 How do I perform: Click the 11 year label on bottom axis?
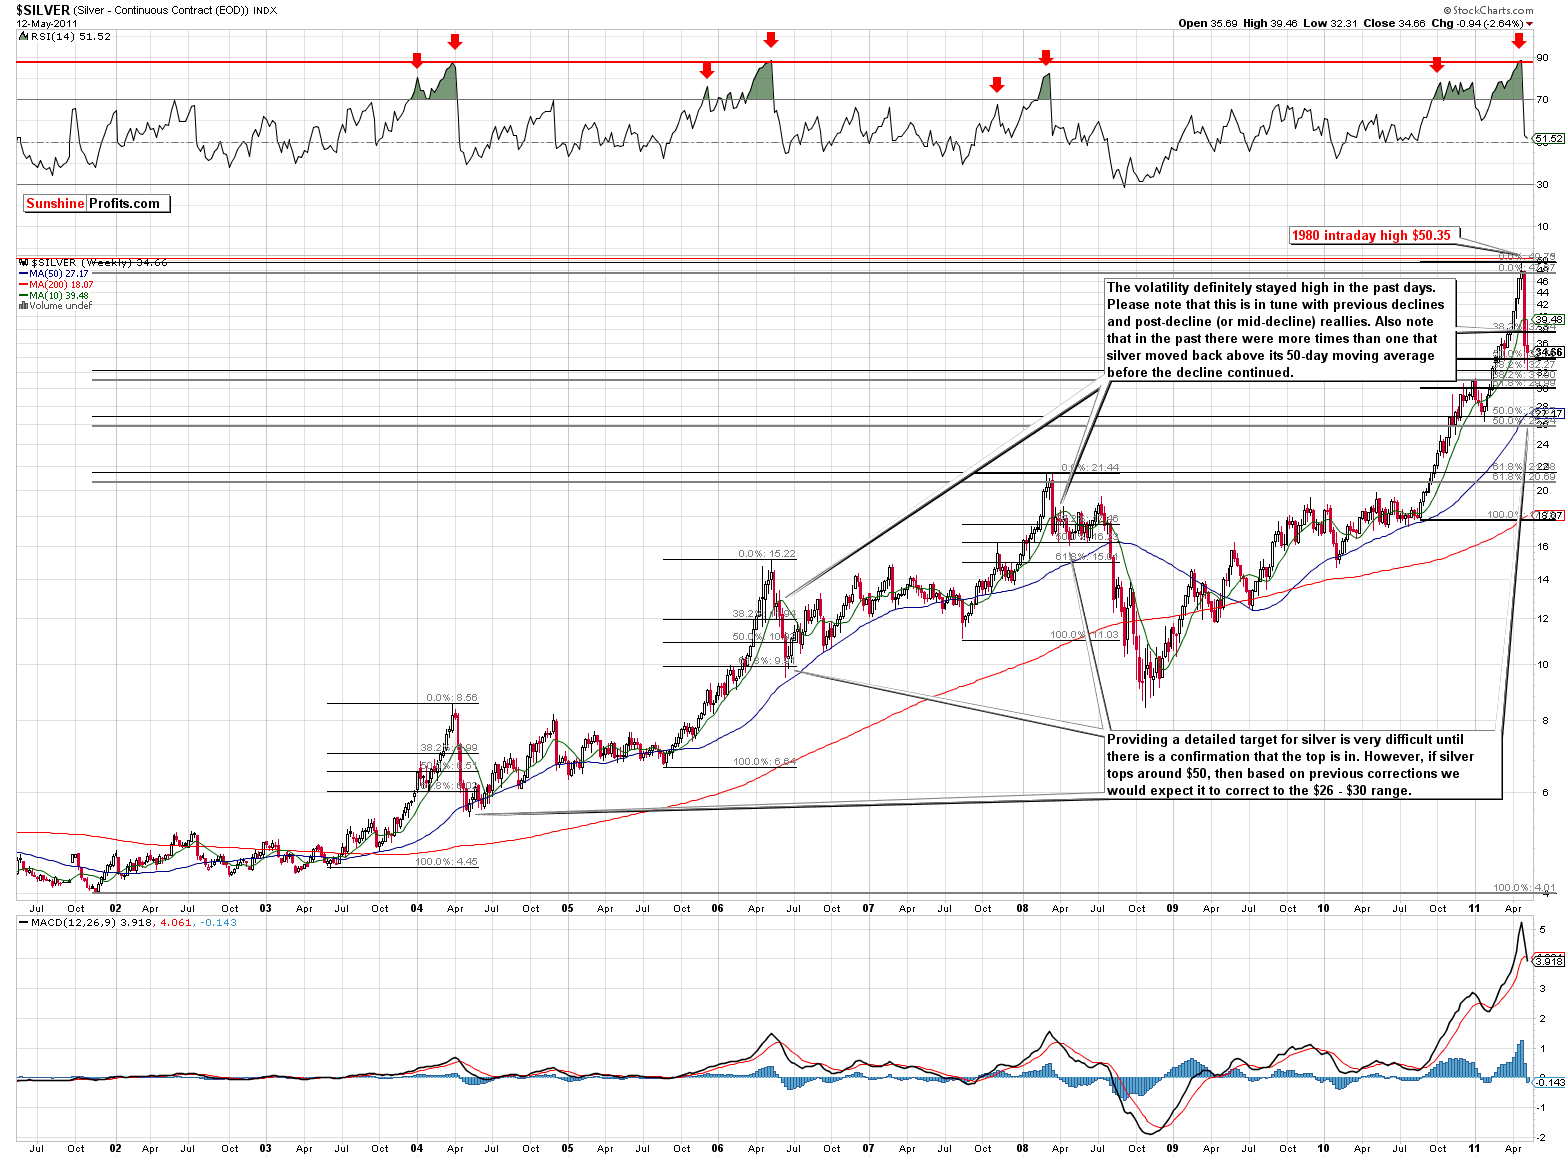[x=1474, y=1148]
